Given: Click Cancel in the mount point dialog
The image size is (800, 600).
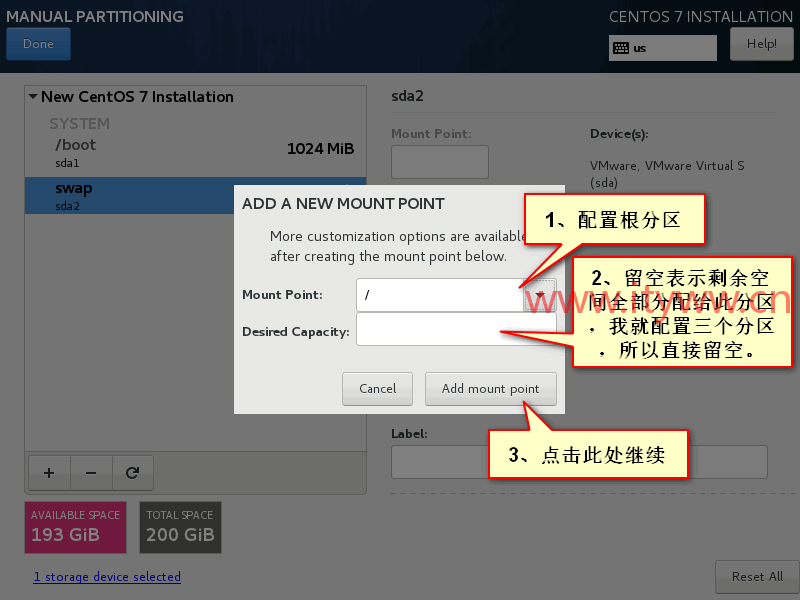Looking at the screenshot, I should [377, 389].
